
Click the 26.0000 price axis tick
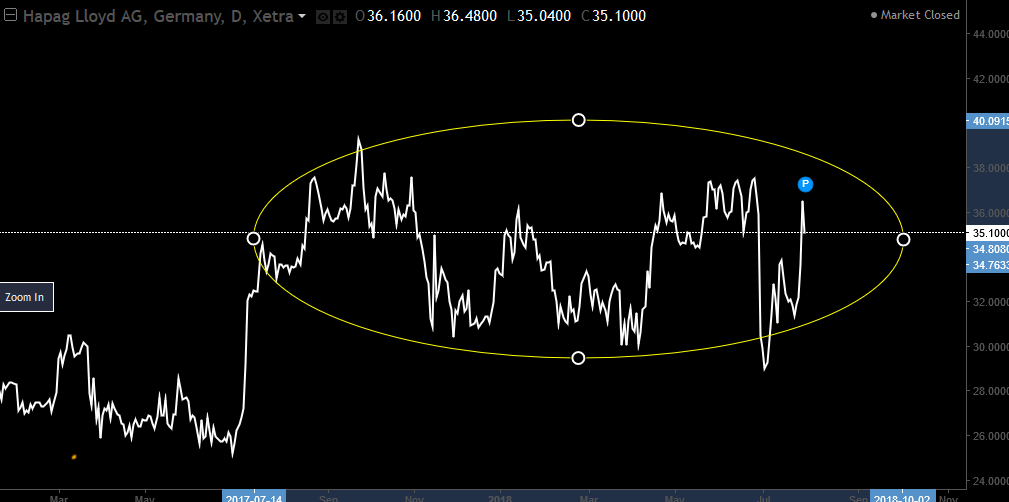pos(991,436)
